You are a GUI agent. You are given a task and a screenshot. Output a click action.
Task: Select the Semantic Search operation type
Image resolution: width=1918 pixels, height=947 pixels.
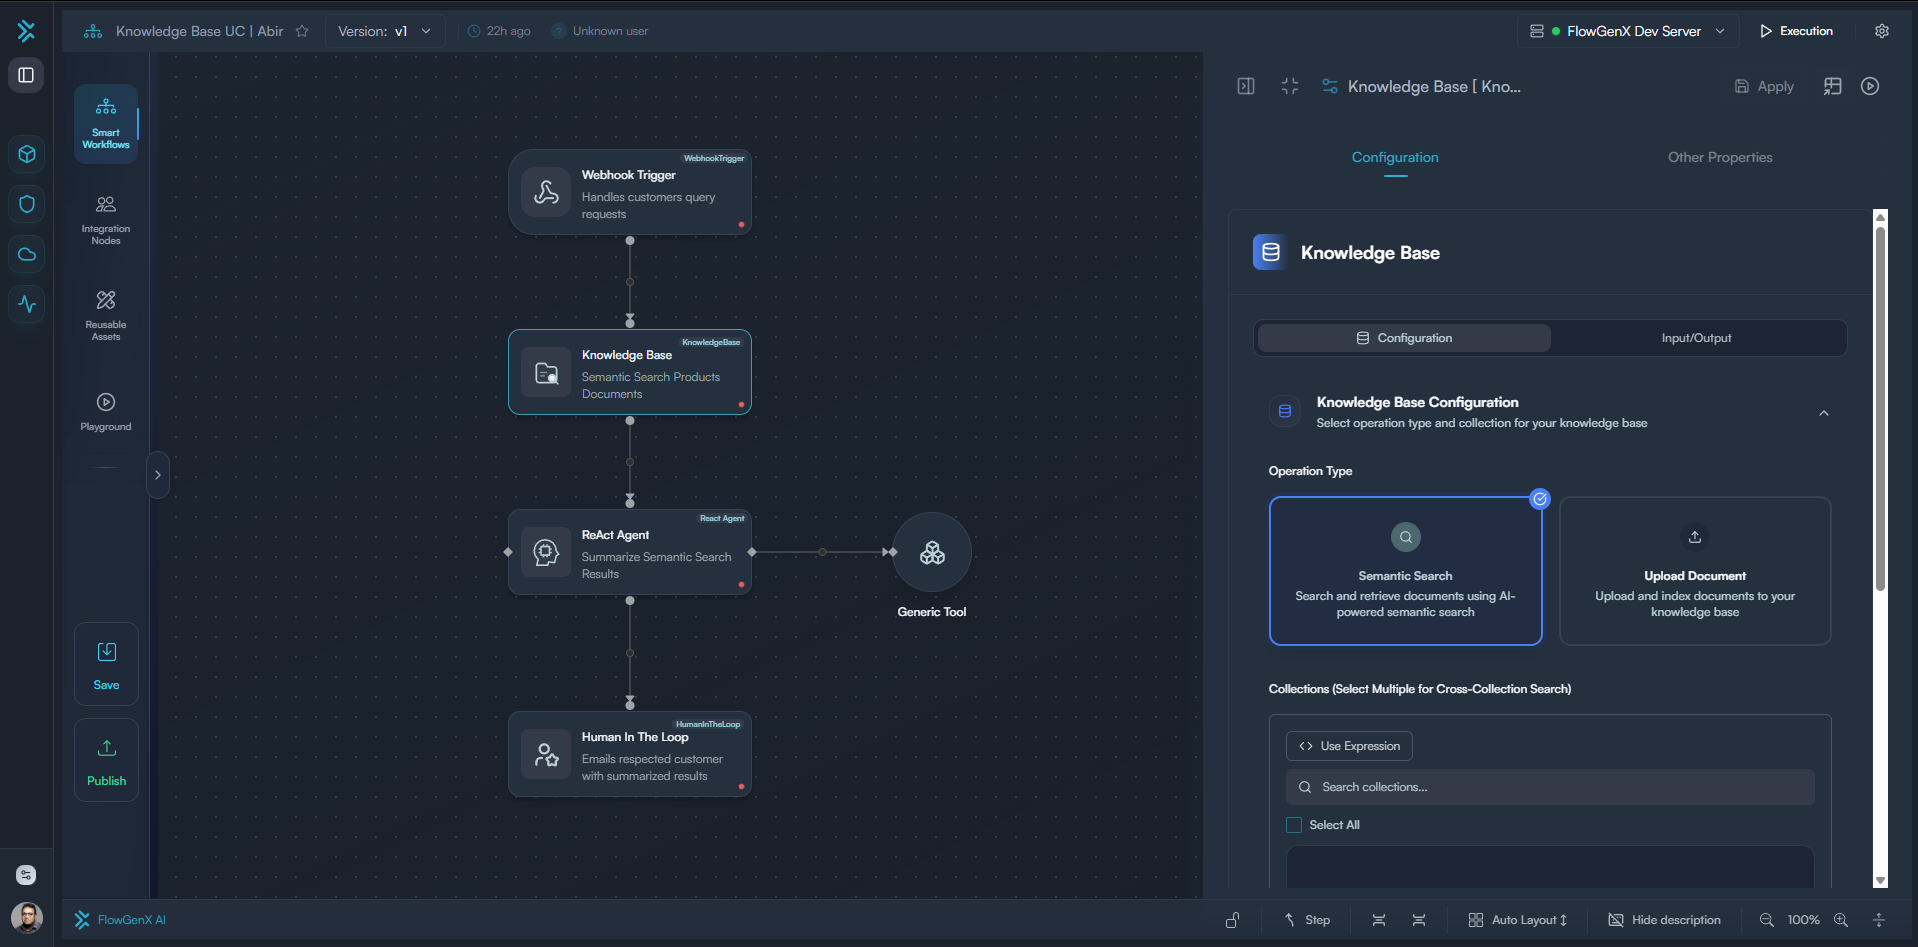coord(1405,571)
